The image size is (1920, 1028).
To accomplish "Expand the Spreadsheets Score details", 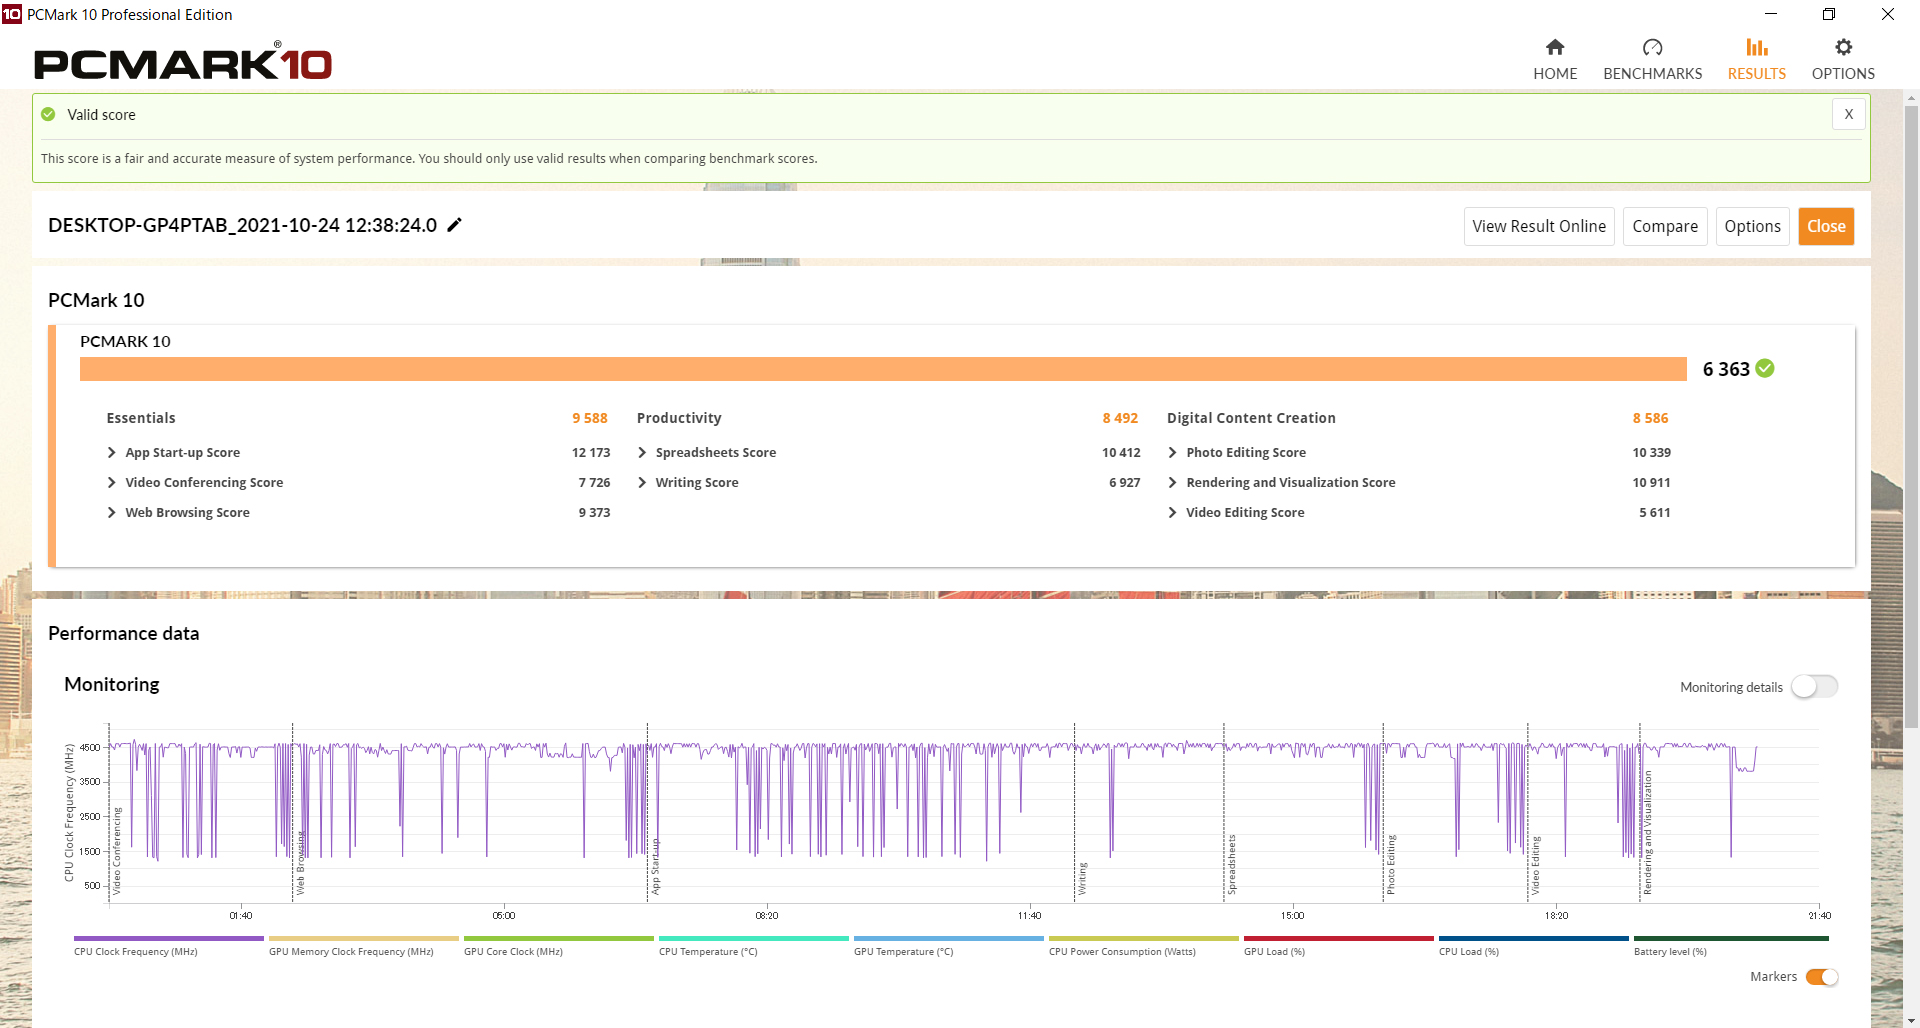I will click(x=642, y=453).
